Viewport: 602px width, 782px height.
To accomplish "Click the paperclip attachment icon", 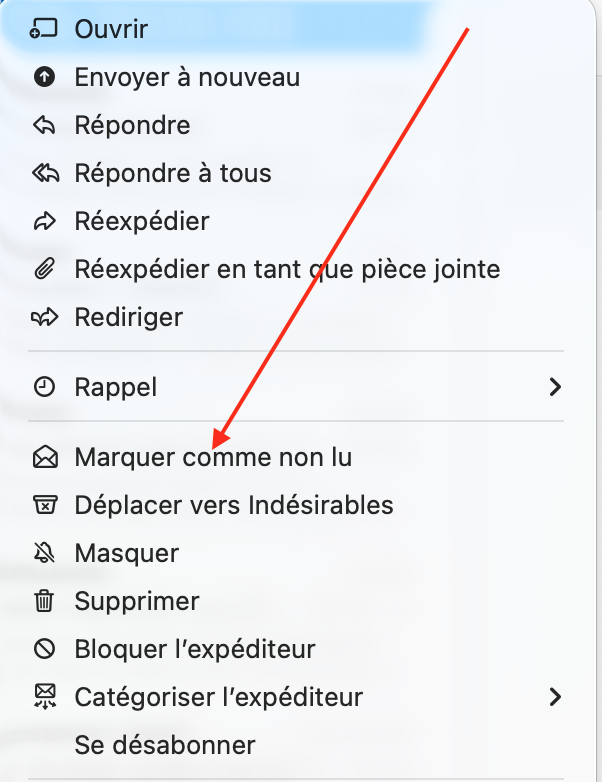I will click(44, 269).
